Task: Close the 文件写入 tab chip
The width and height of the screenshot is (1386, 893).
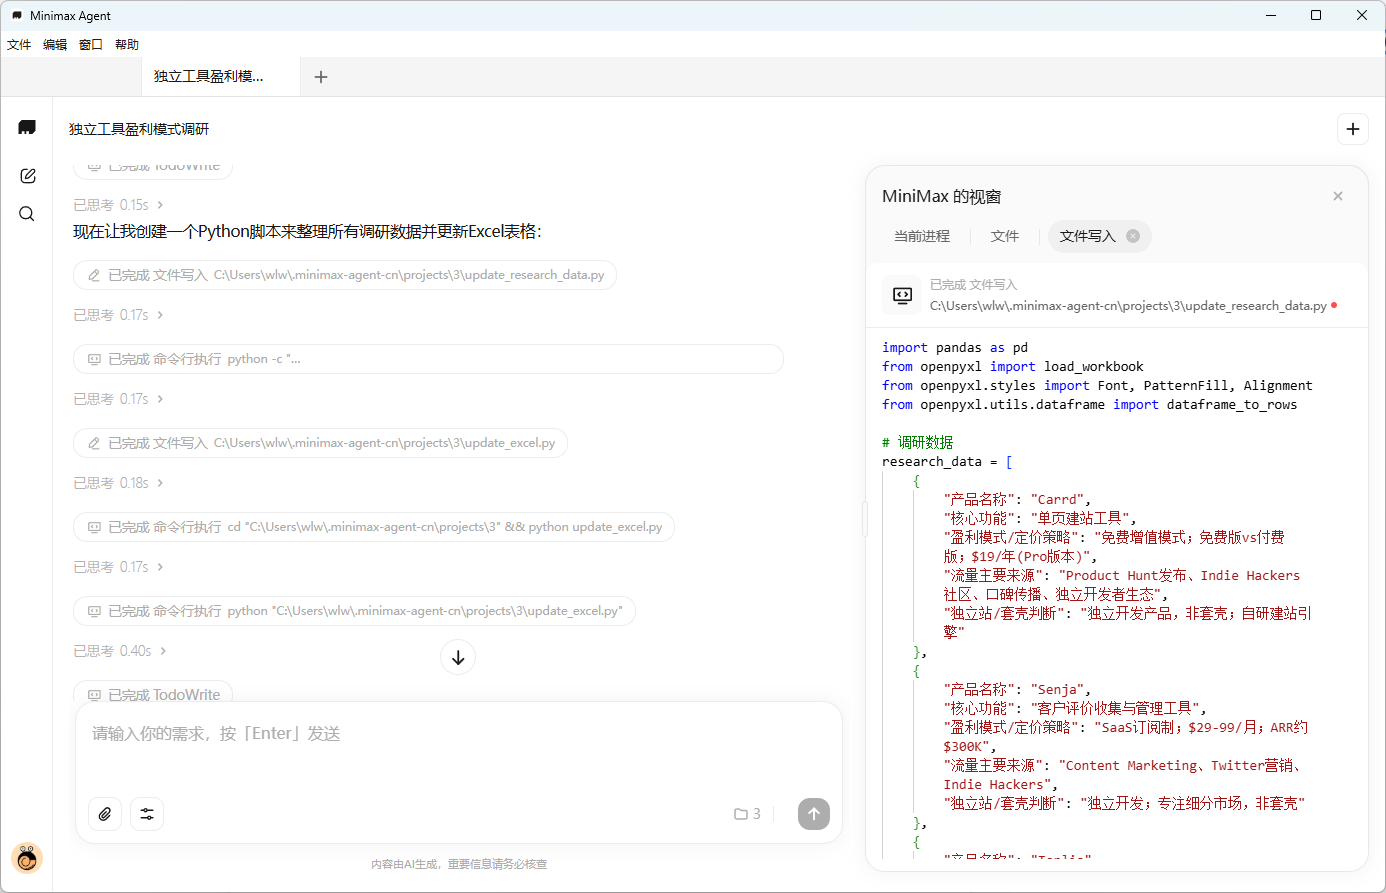Action: 1132,236
